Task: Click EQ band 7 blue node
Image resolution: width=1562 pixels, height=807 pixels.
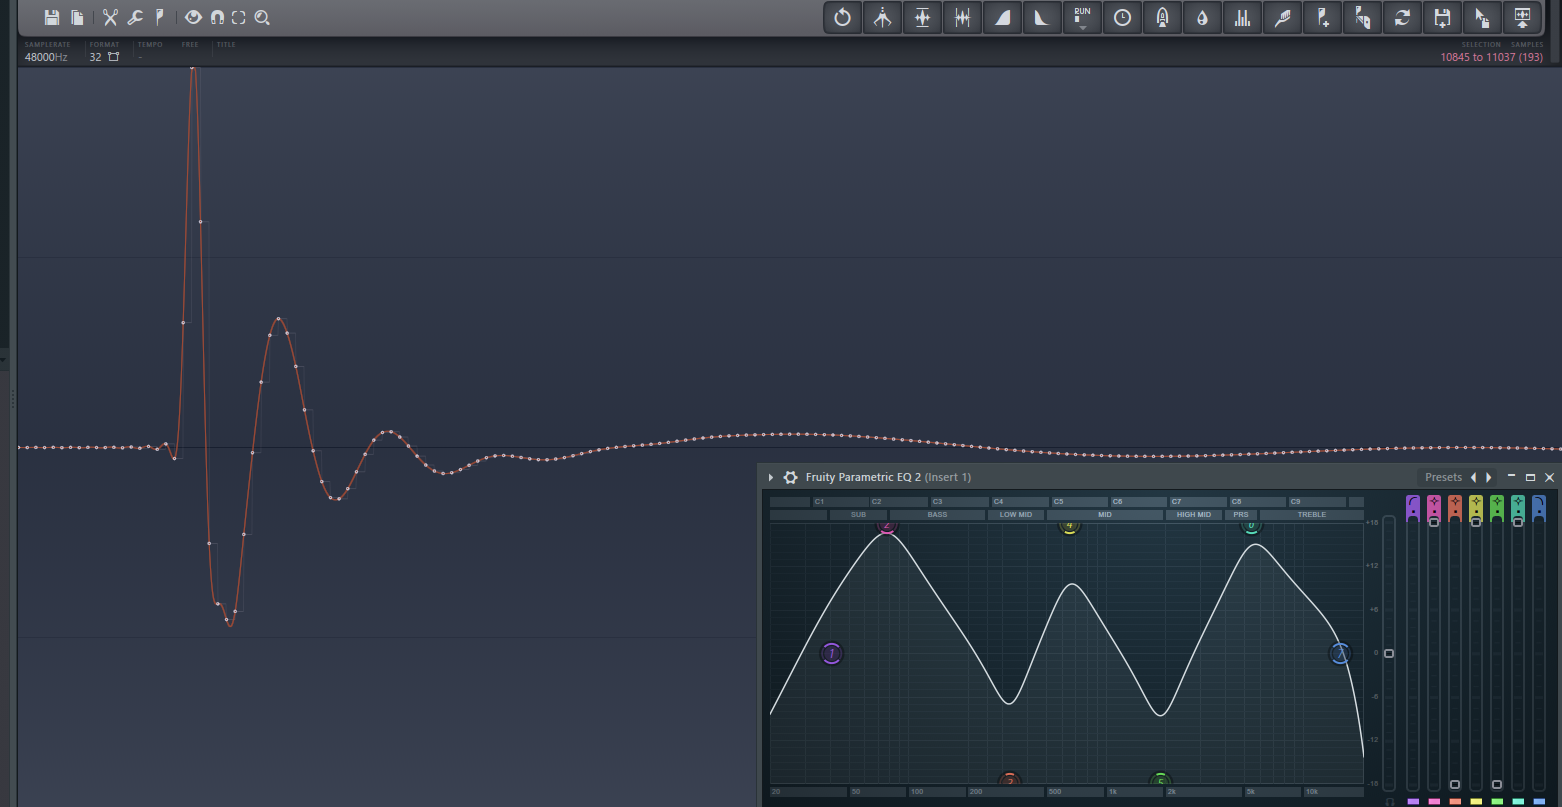Action: point(1340,654)
